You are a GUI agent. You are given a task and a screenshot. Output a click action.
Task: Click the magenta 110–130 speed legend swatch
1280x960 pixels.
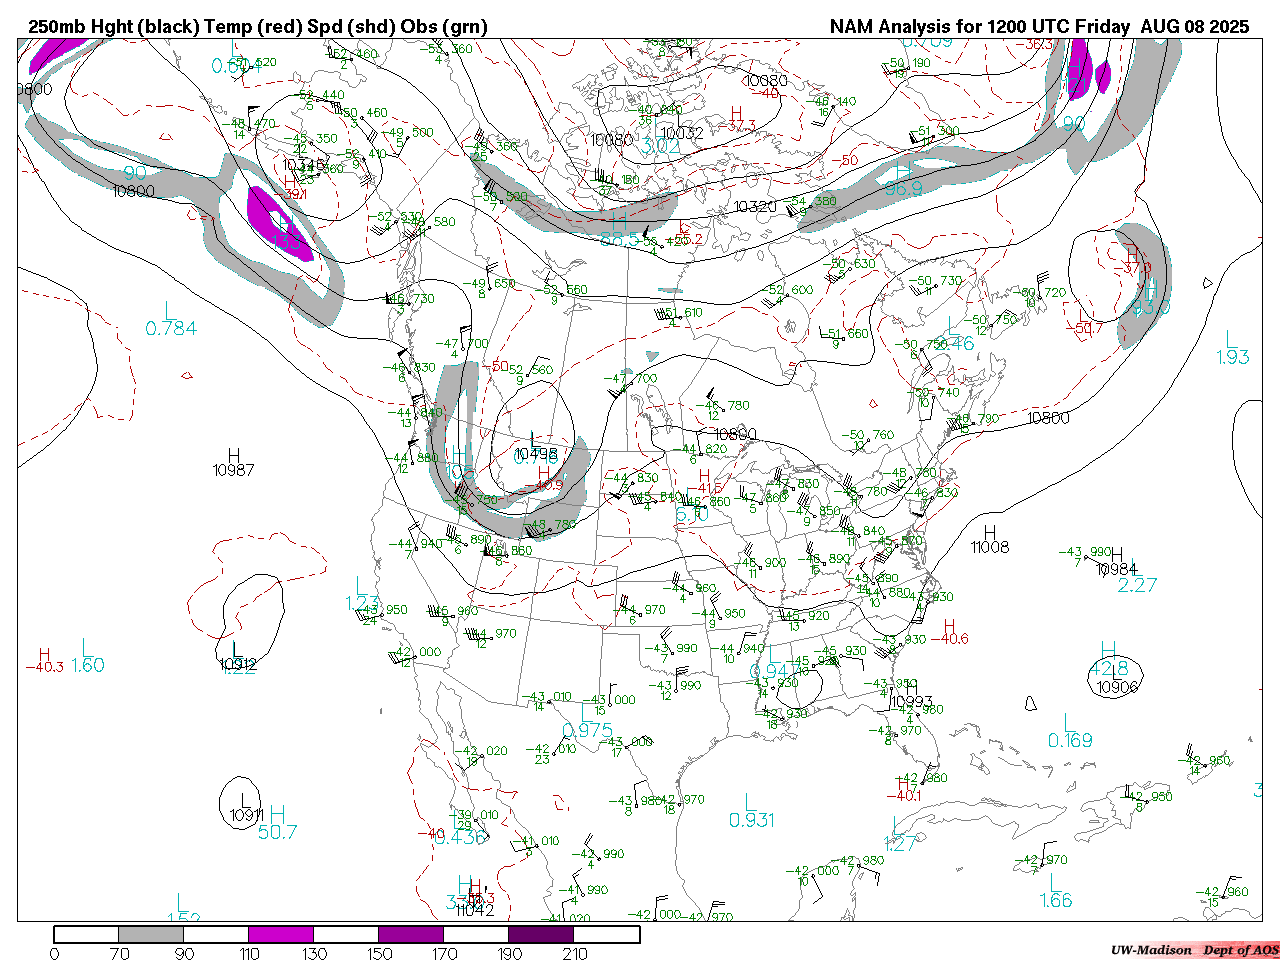(x=281, y=934)
